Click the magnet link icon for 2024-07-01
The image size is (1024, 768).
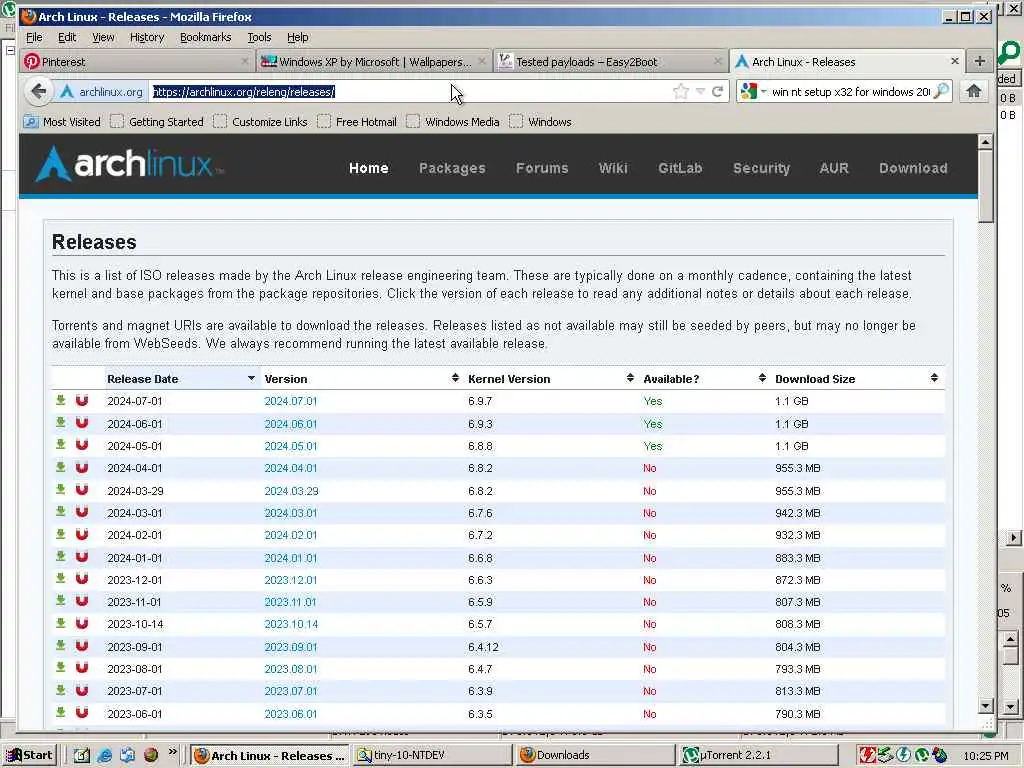pos(82,400)
